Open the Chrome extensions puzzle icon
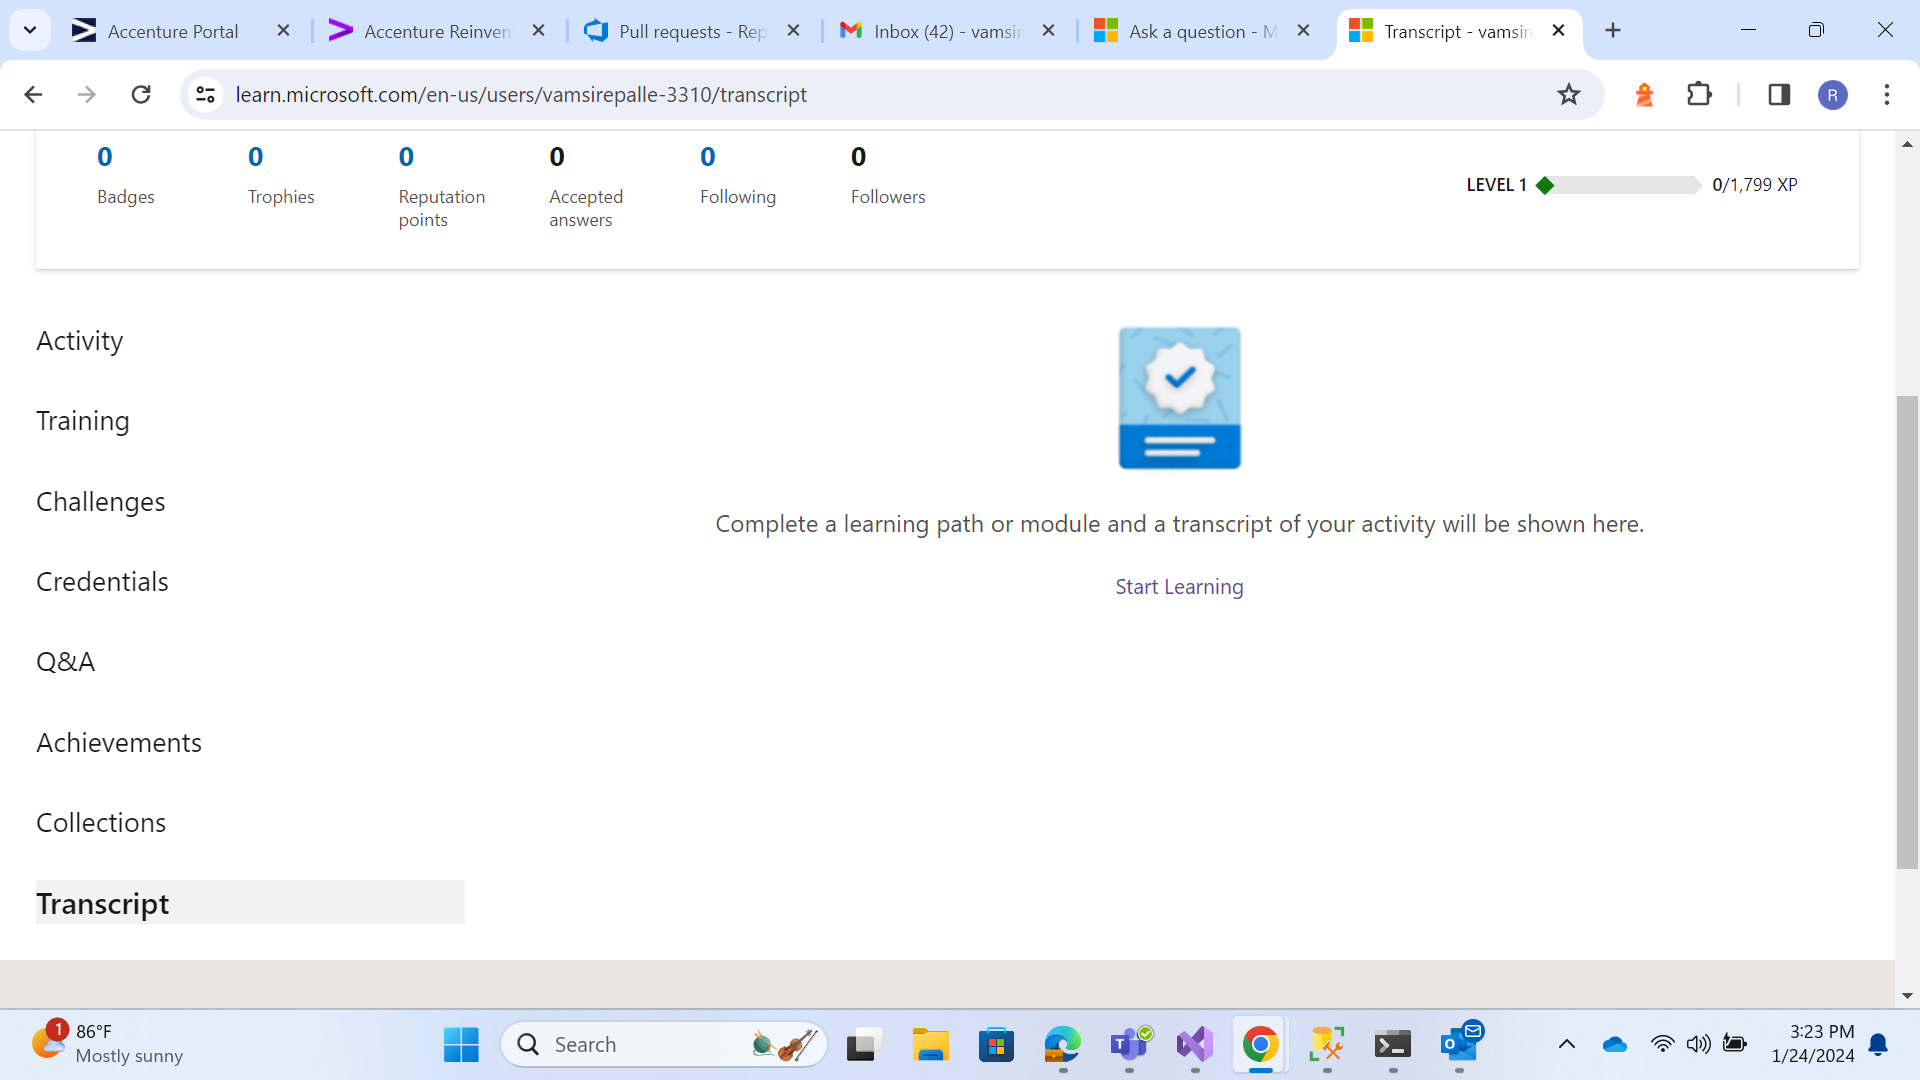The width and height of the screenshot is (1920, 1080). point(1700,94)
